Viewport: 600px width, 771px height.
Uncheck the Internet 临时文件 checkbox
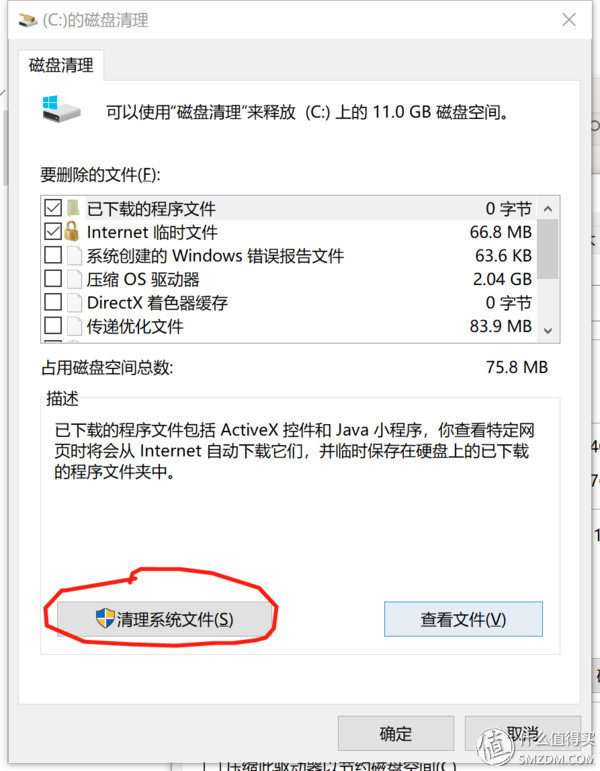tap(53, 231)
